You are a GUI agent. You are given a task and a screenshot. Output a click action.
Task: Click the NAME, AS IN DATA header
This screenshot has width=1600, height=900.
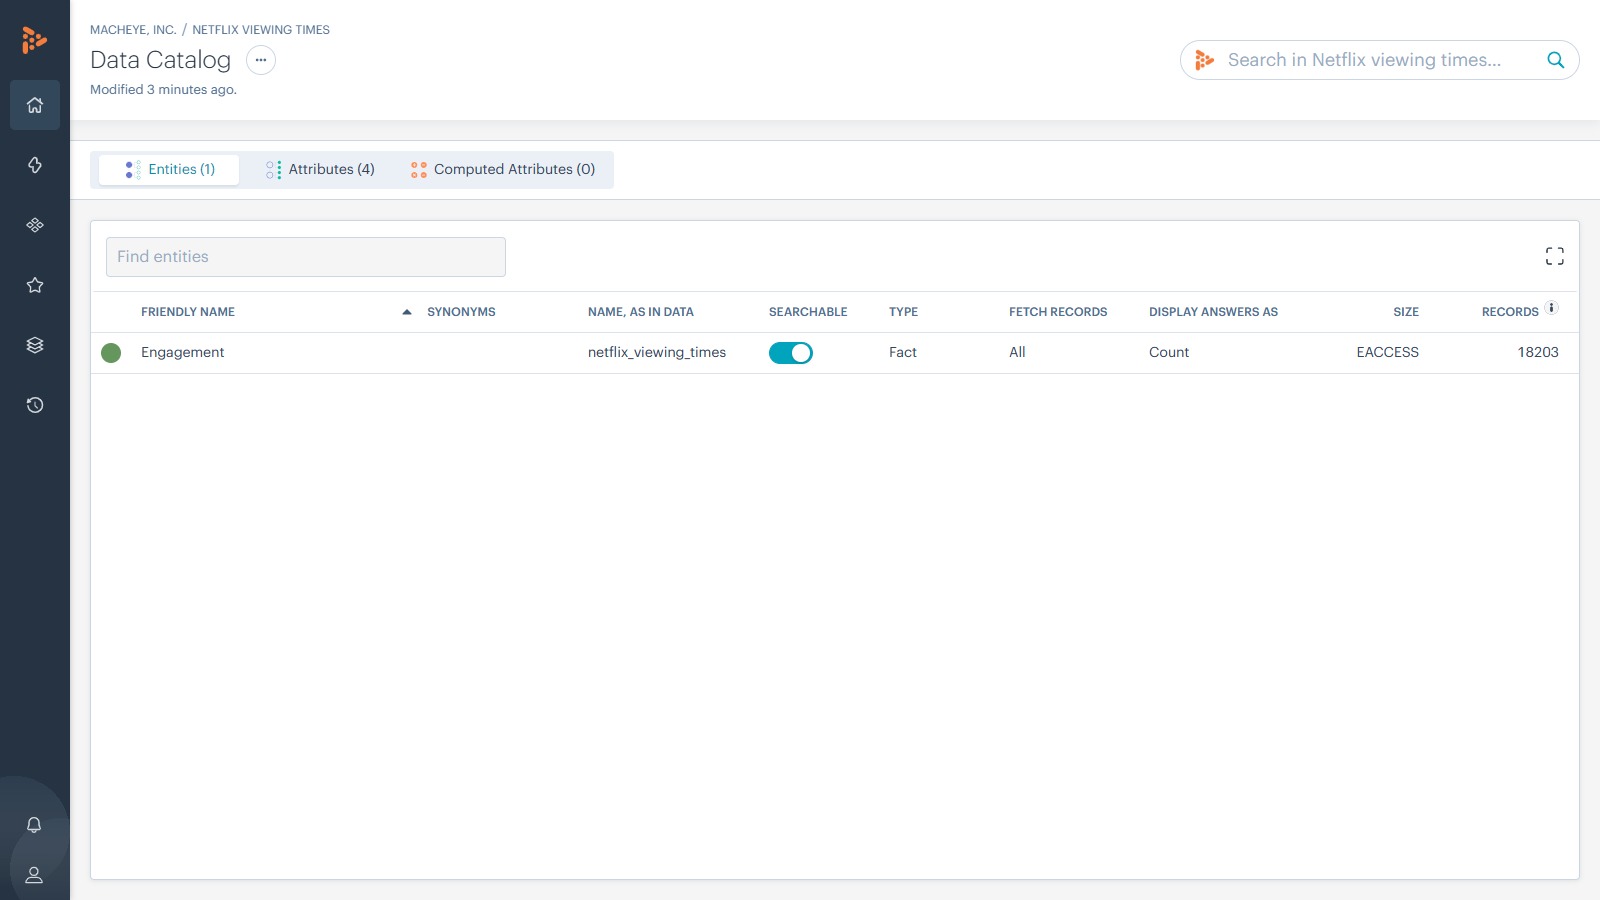point(641,312)
